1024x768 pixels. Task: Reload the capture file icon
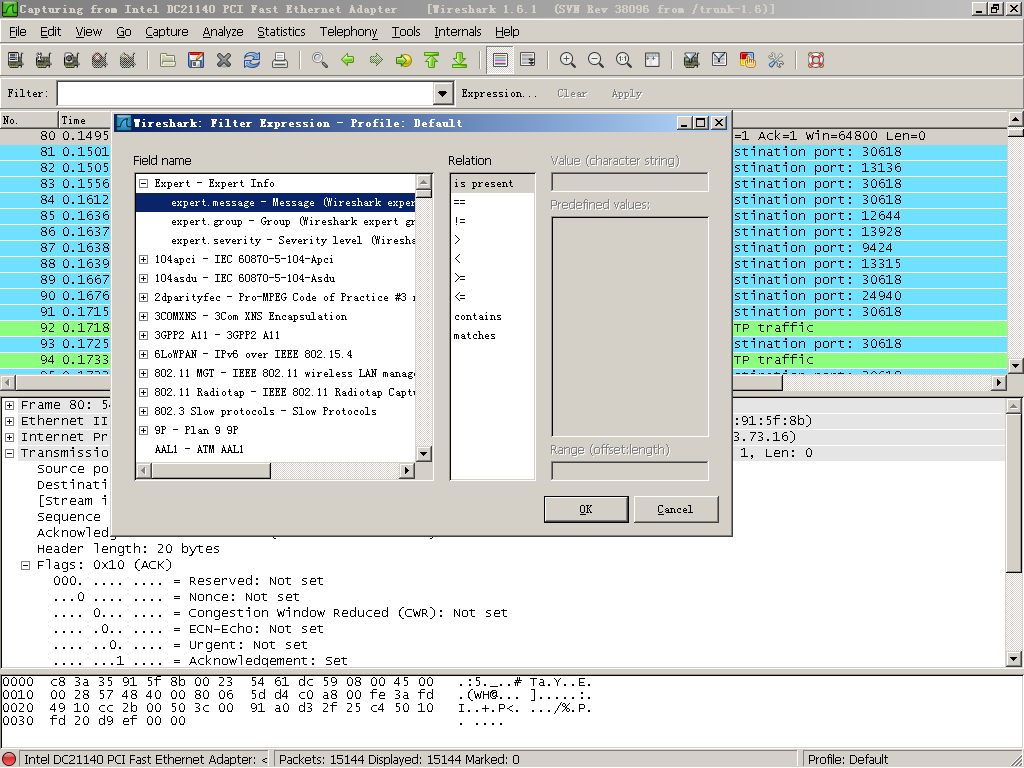point(252,60)
